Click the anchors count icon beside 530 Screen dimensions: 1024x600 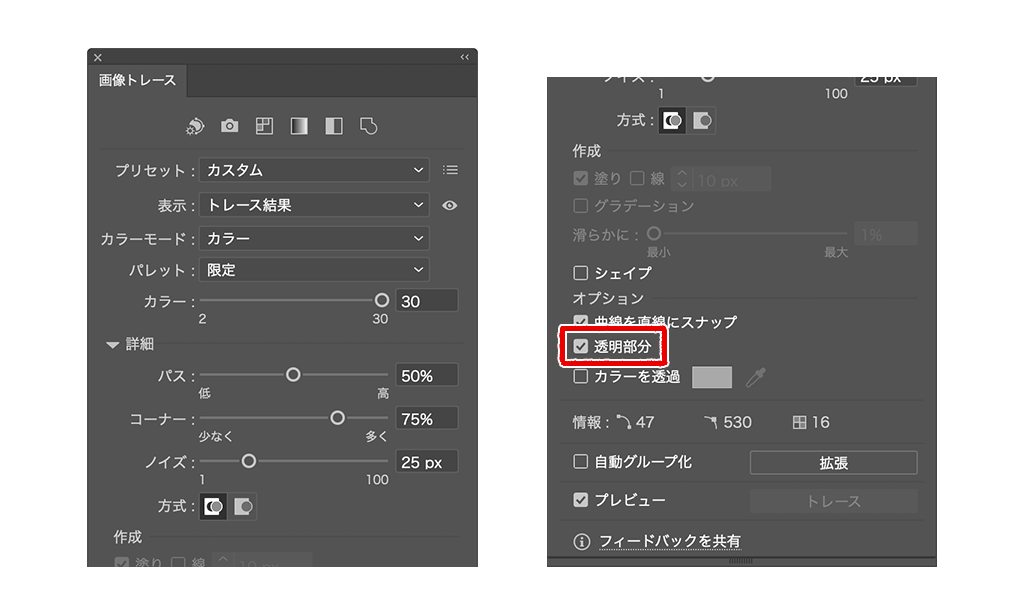click(x=711, y=422)
